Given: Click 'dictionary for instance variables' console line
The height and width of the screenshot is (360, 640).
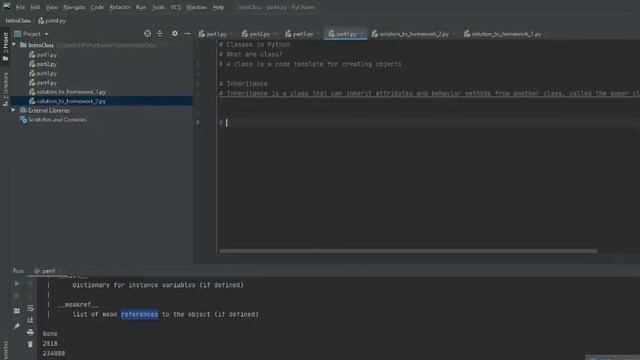Looking at the screenshot, I should 158,285.
